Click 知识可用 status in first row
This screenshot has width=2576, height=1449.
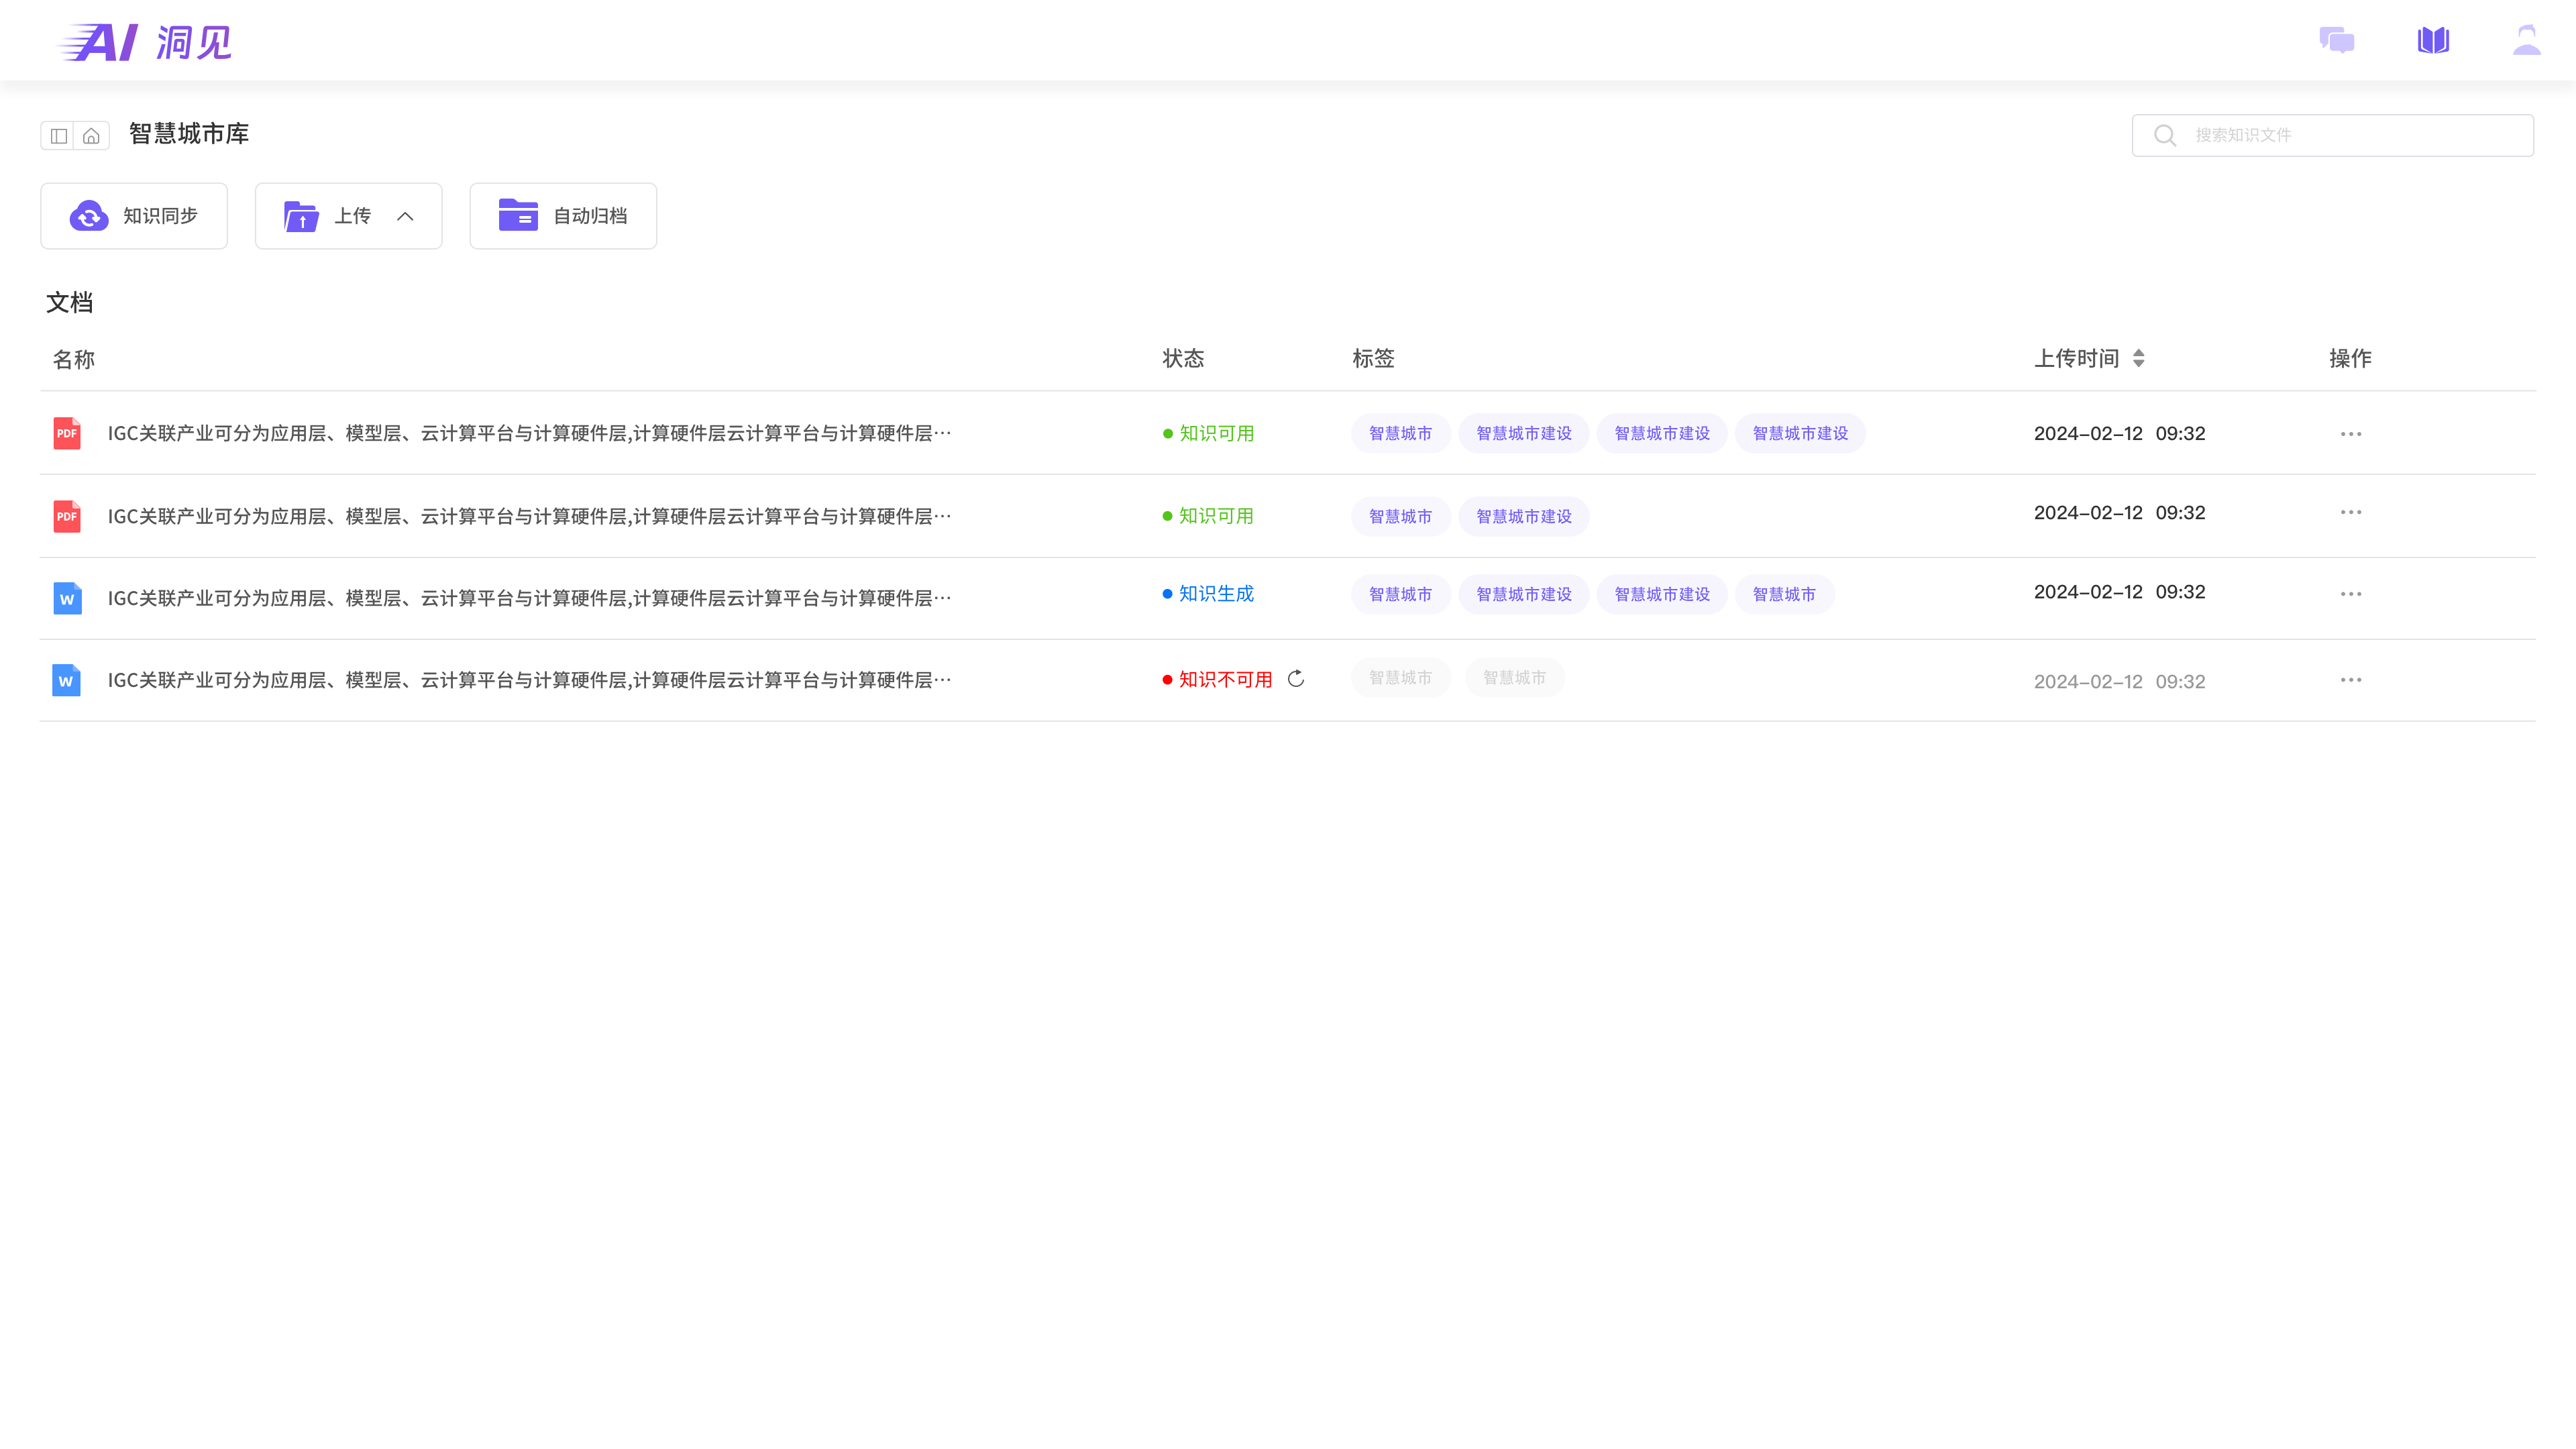(1208, 433)
